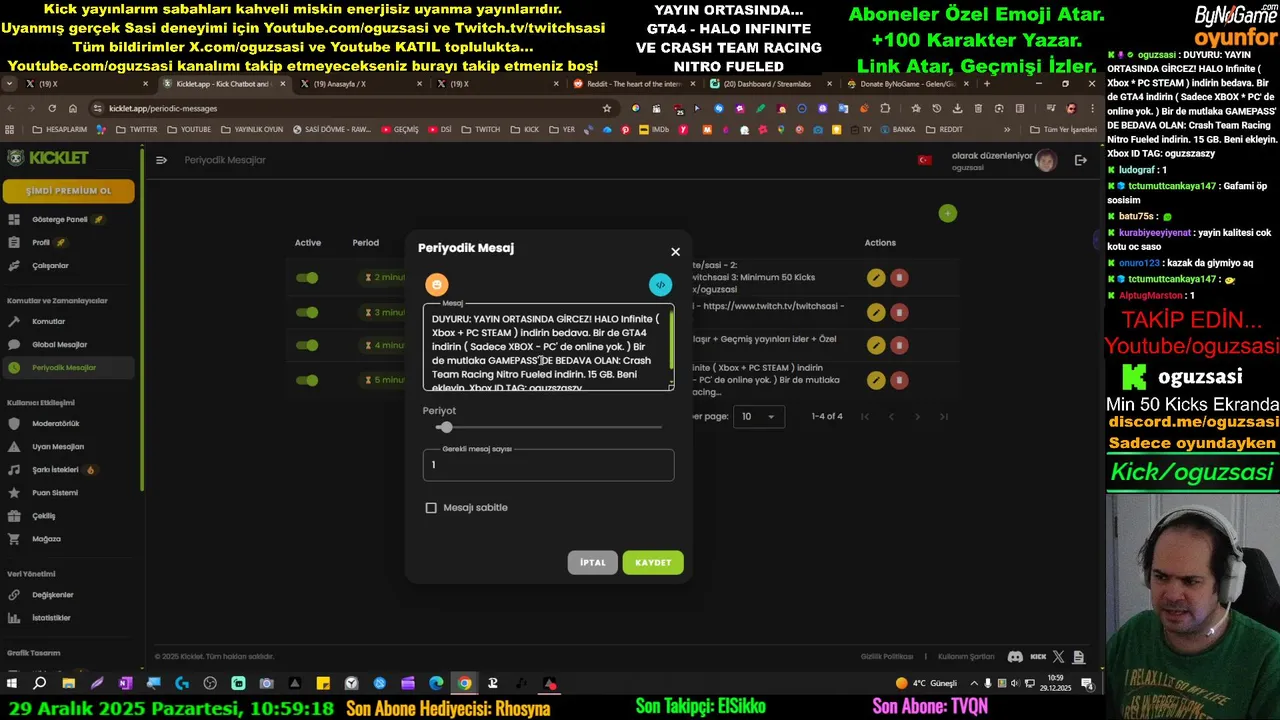Image resolution: width=1280 pixels, height=720 pixels.
Task: Click the teal code variables icon in dialog
Action: (660, 285)
